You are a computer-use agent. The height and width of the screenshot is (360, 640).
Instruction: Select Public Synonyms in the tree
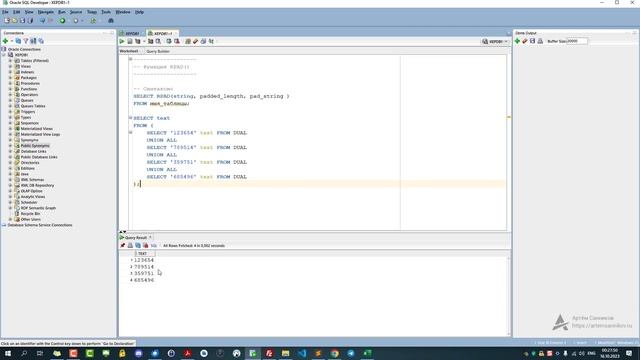[35, 146]
